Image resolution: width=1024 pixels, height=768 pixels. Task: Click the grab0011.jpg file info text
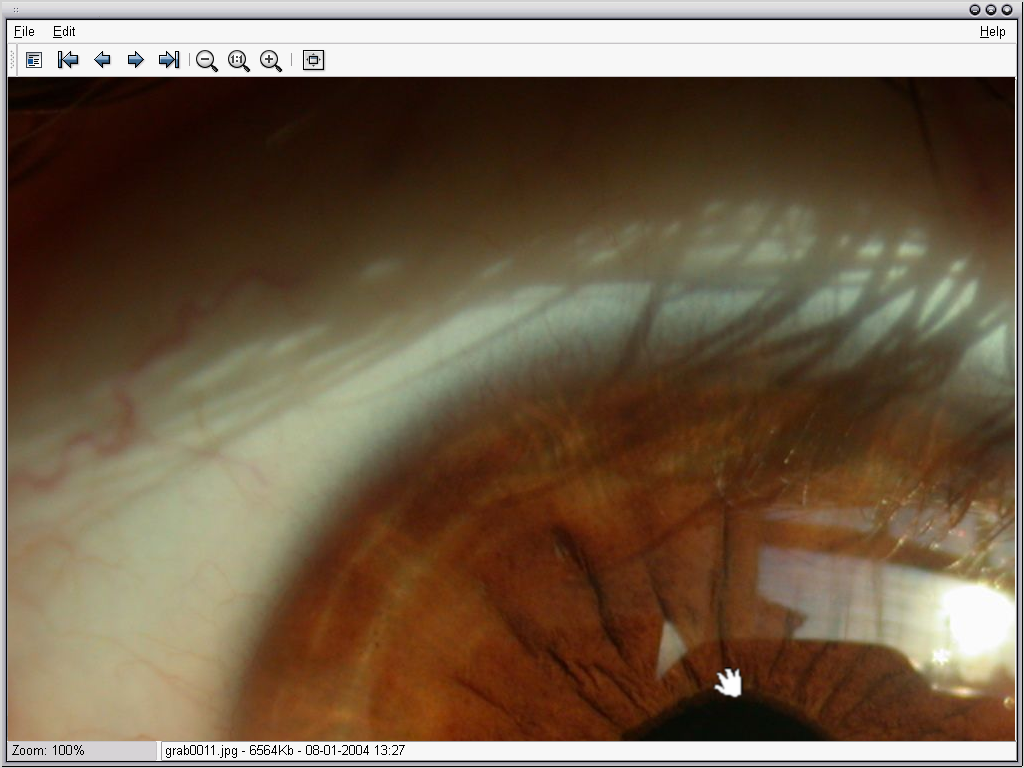point(285,750)
